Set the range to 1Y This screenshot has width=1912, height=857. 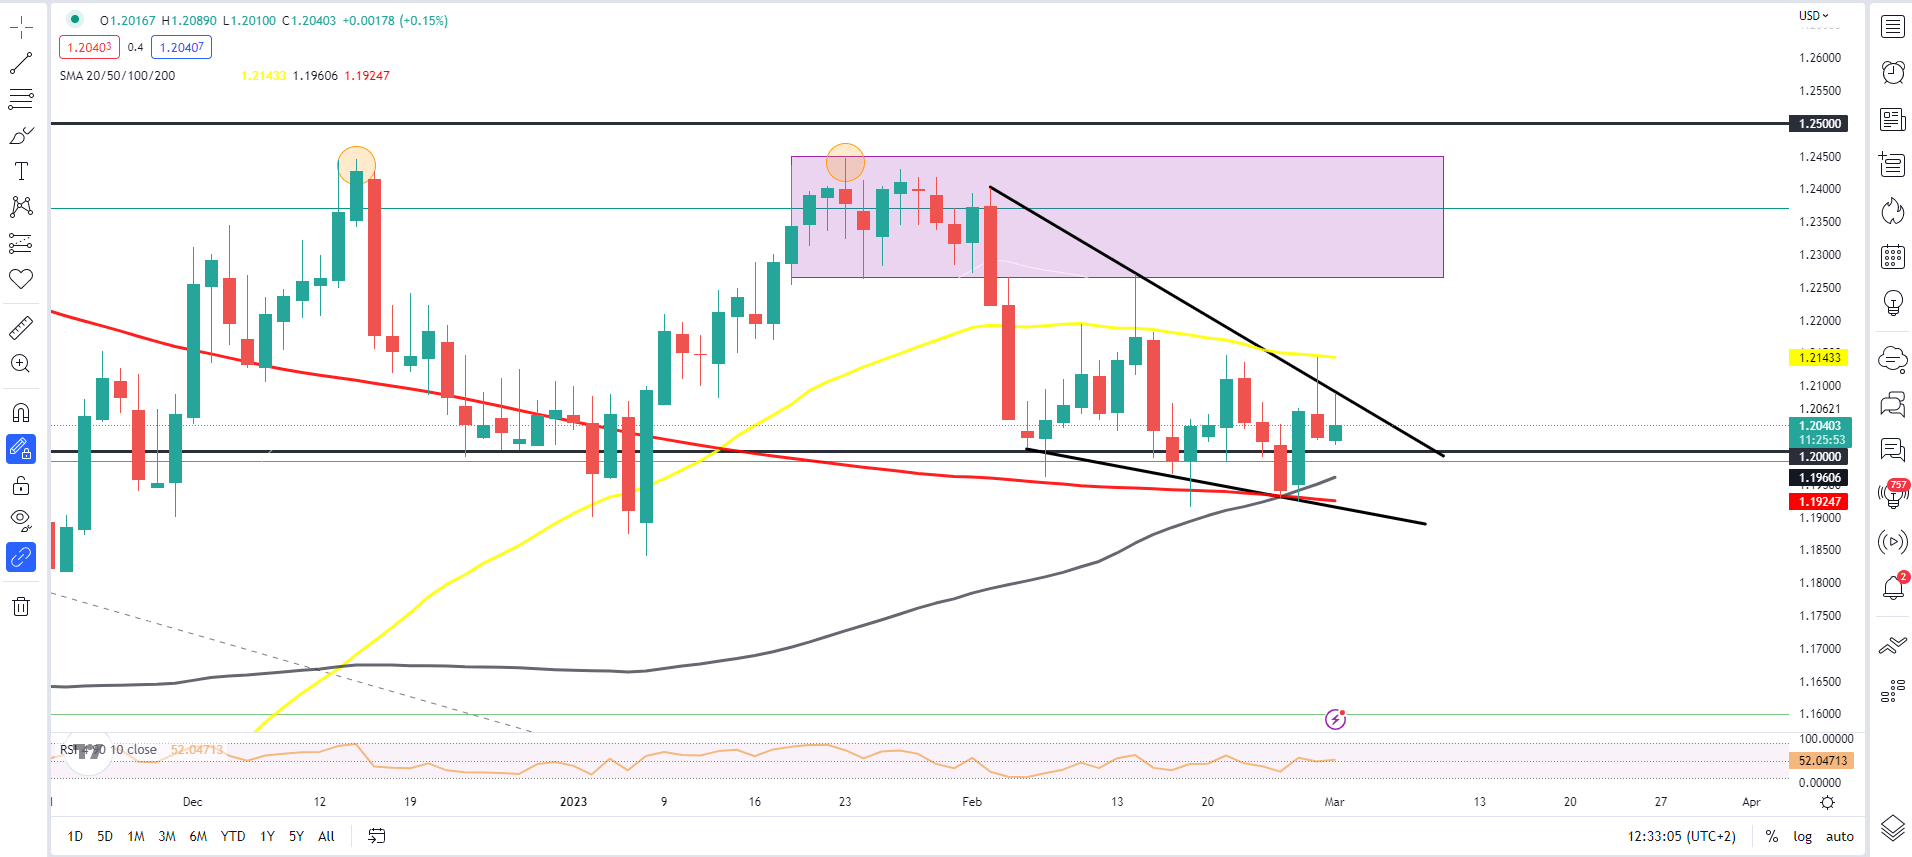[267, 836]
